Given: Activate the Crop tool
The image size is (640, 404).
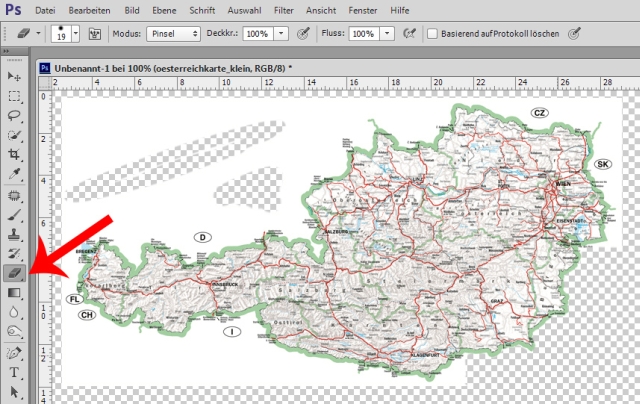Looking at the screenshot, I should tap(14, 155).
